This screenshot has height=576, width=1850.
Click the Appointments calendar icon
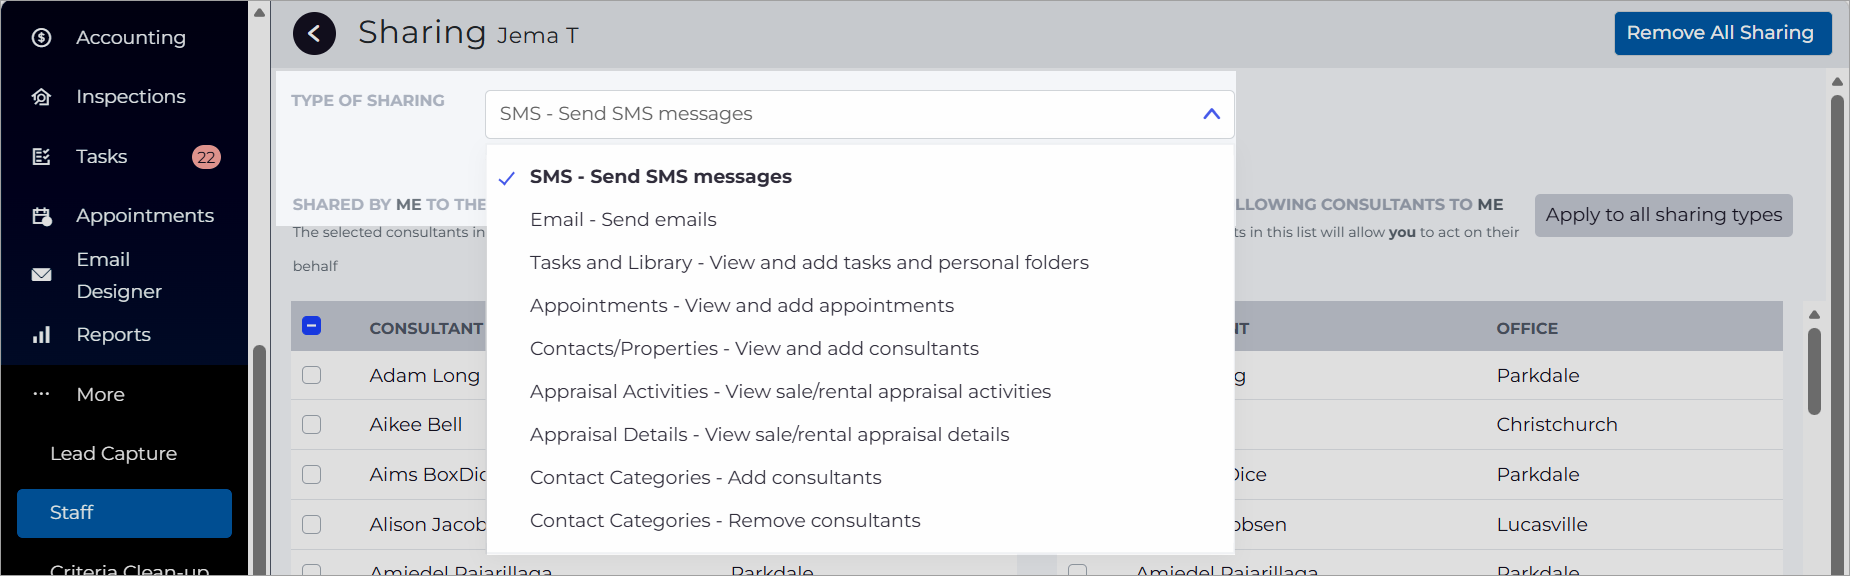pos(41,216)
